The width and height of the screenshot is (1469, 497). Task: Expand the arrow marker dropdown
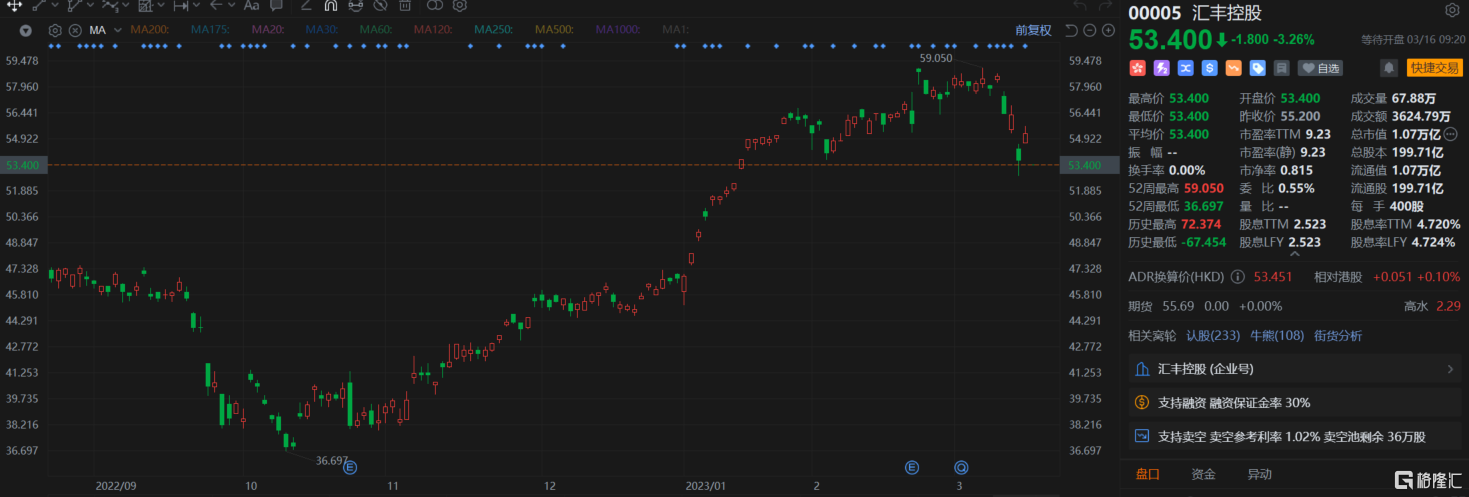point(231,6)
